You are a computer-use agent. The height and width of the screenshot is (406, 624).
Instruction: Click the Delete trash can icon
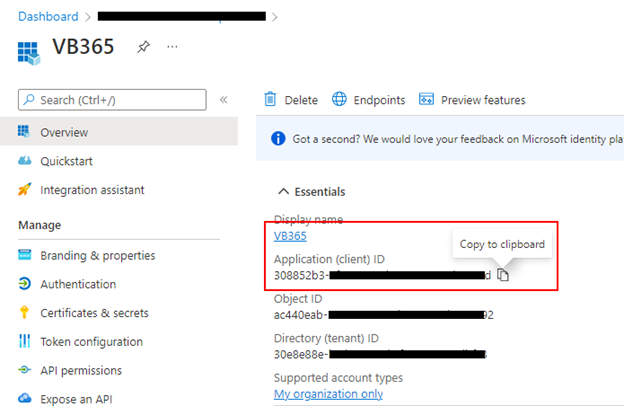(x=270, y=100)
